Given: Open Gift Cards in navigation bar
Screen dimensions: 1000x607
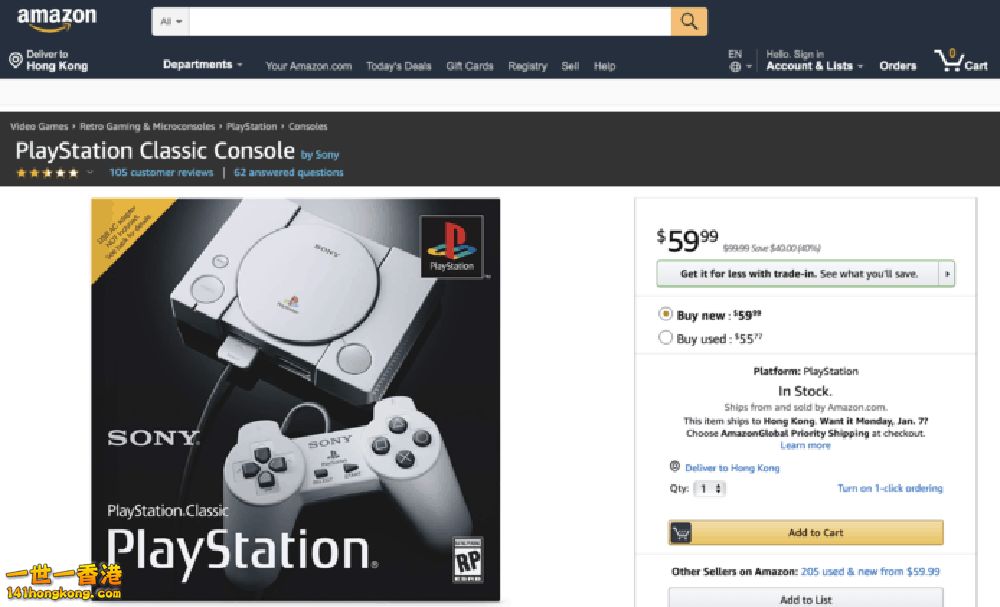Looking at the screenshot, I should [x=470, y=66].
